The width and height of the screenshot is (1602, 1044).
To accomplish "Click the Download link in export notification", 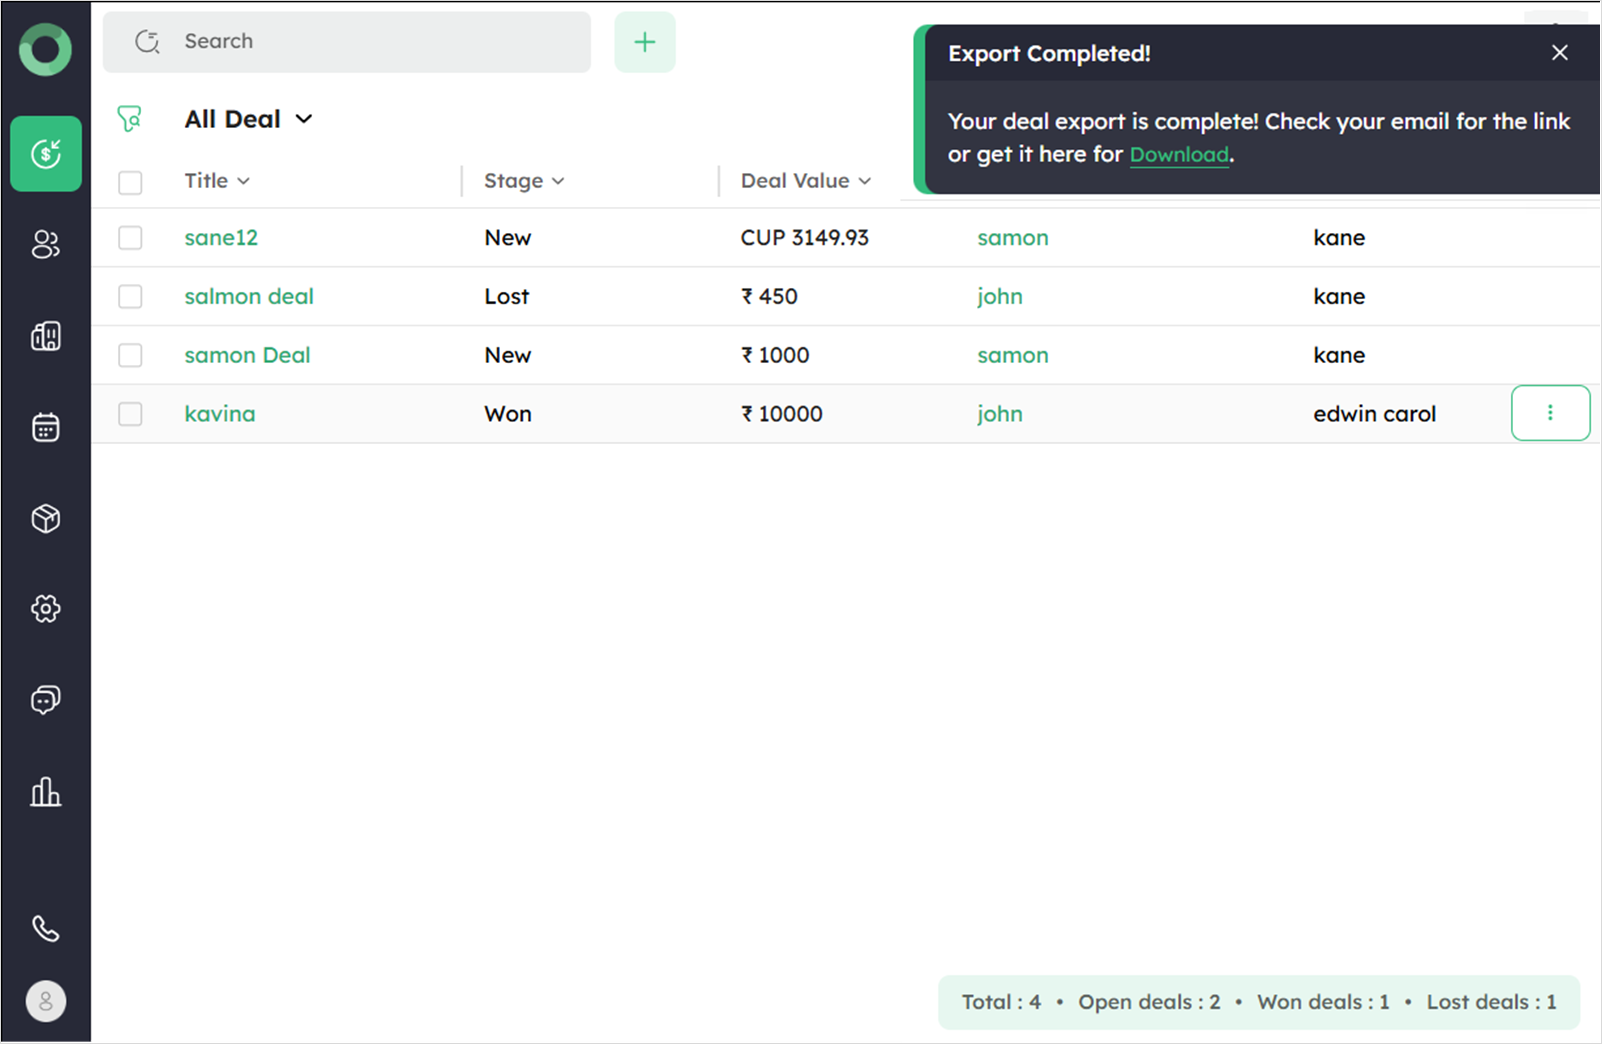I will tap(1179, 155).
